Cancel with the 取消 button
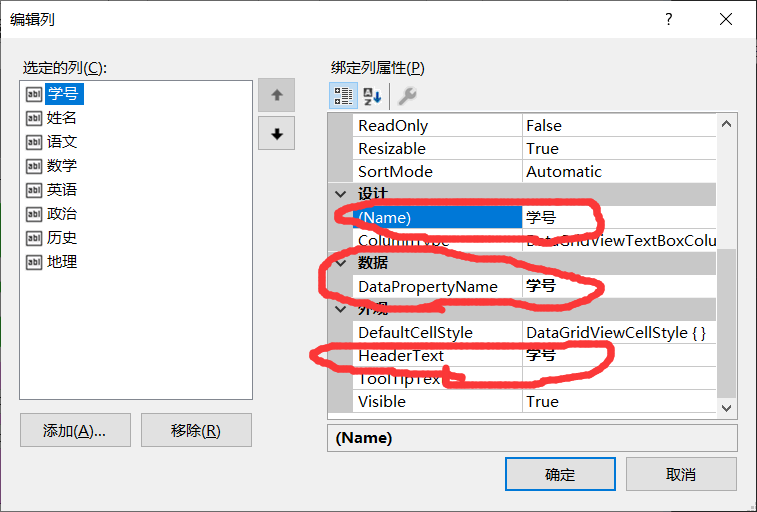 pyautogui.click(x=681, y=474)
